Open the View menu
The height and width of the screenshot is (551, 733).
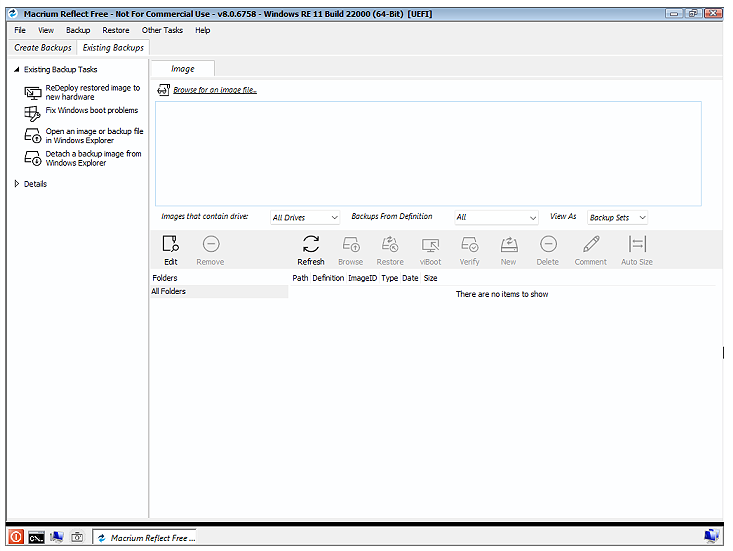point(46,30)
